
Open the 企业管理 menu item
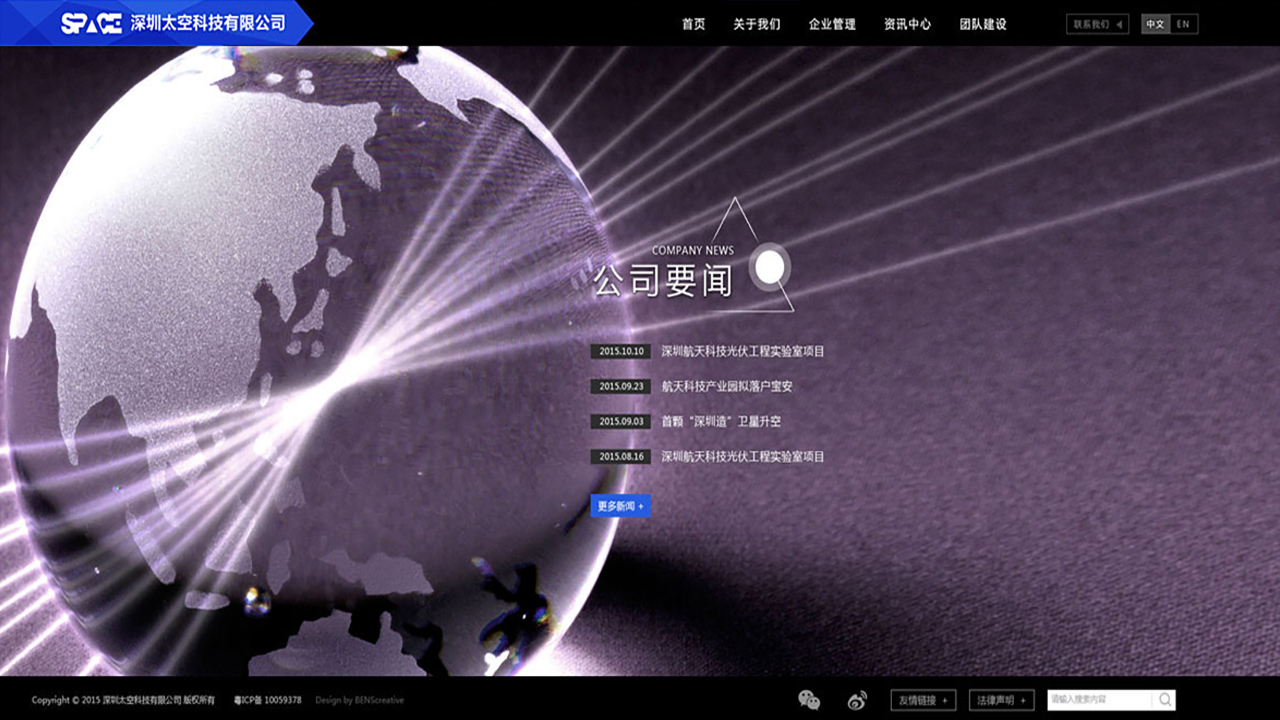(x=832, y=24)
